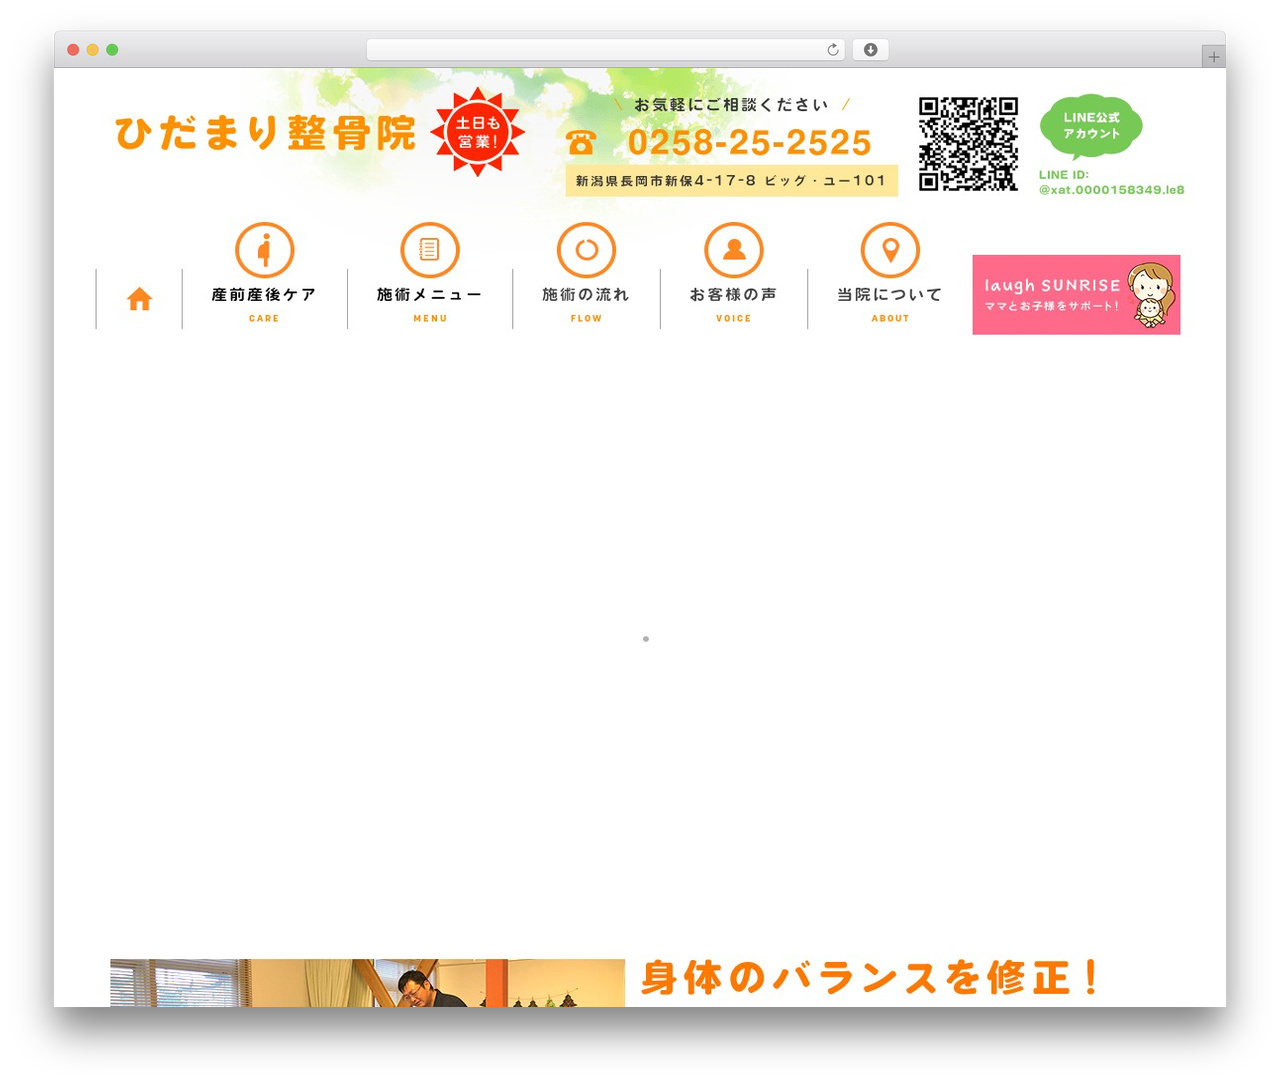Open 施術の流れ navigation item
Screen dimensions: 1280x1084
[586, 295]
